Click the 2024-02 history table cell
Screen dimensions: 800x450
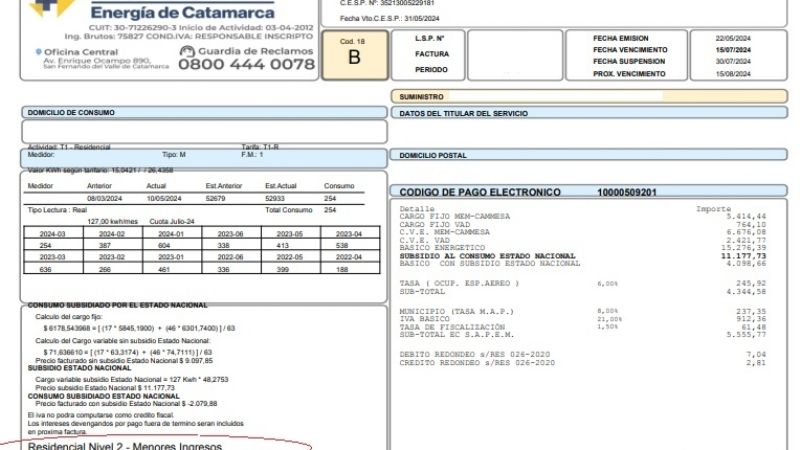pyautogui.click(x=112, y=234)
